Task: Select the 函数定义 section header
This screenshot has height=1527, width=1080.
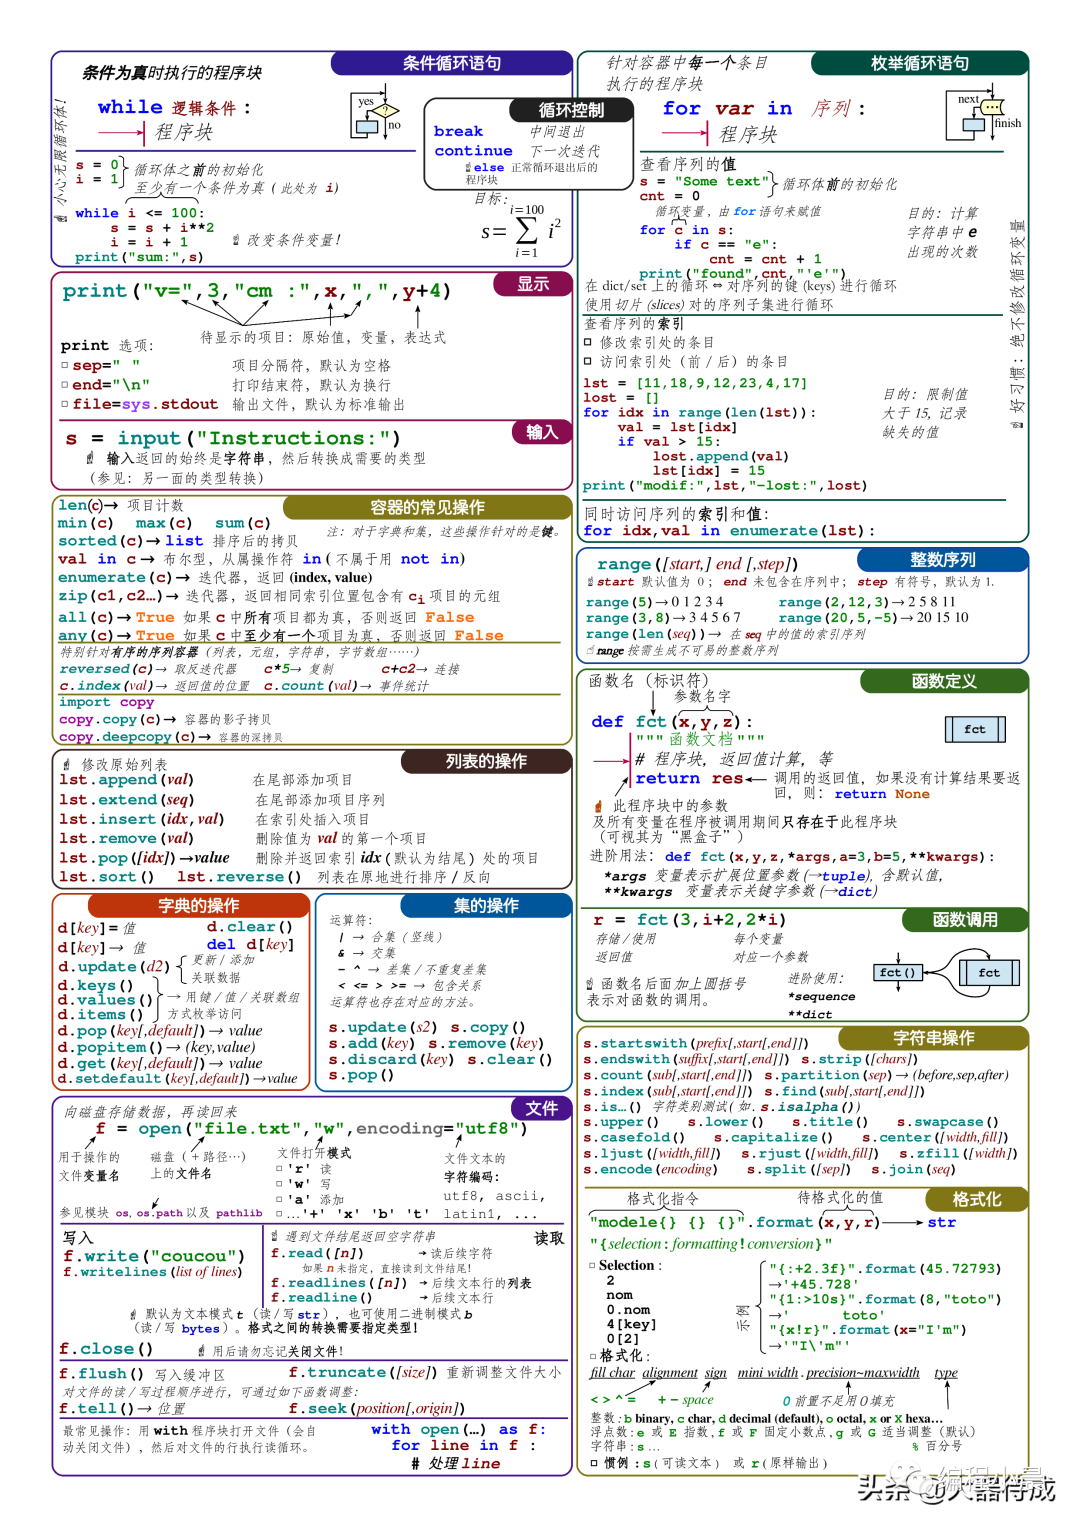Action: 944,681
